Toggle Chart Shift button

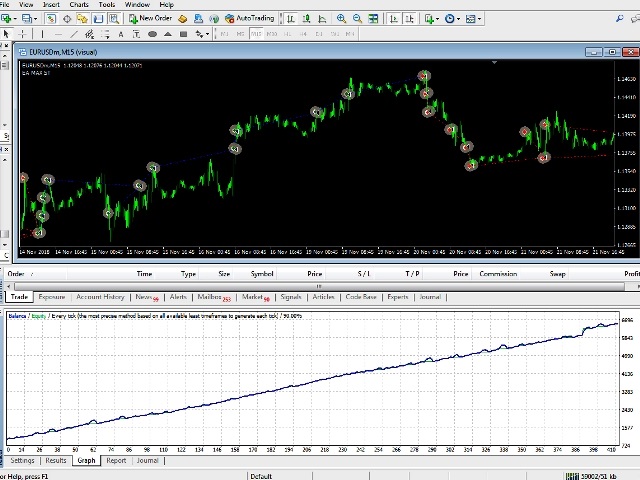point(410,18)
